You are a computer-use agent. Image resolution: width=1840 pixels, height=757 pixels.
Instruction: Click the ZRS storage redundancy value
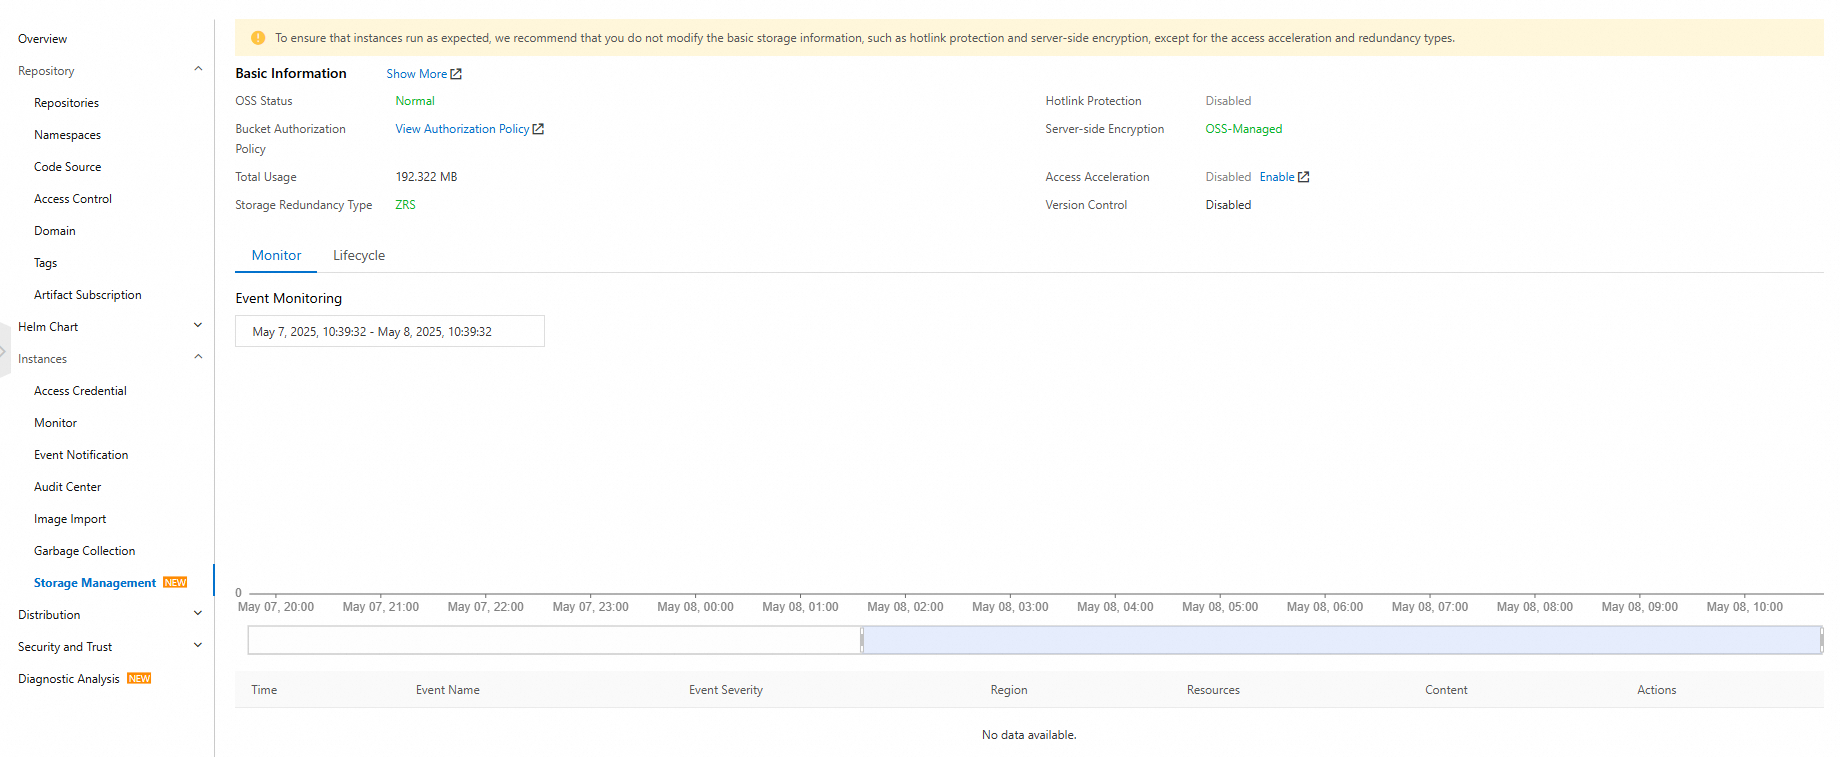(x=405, y=205)
